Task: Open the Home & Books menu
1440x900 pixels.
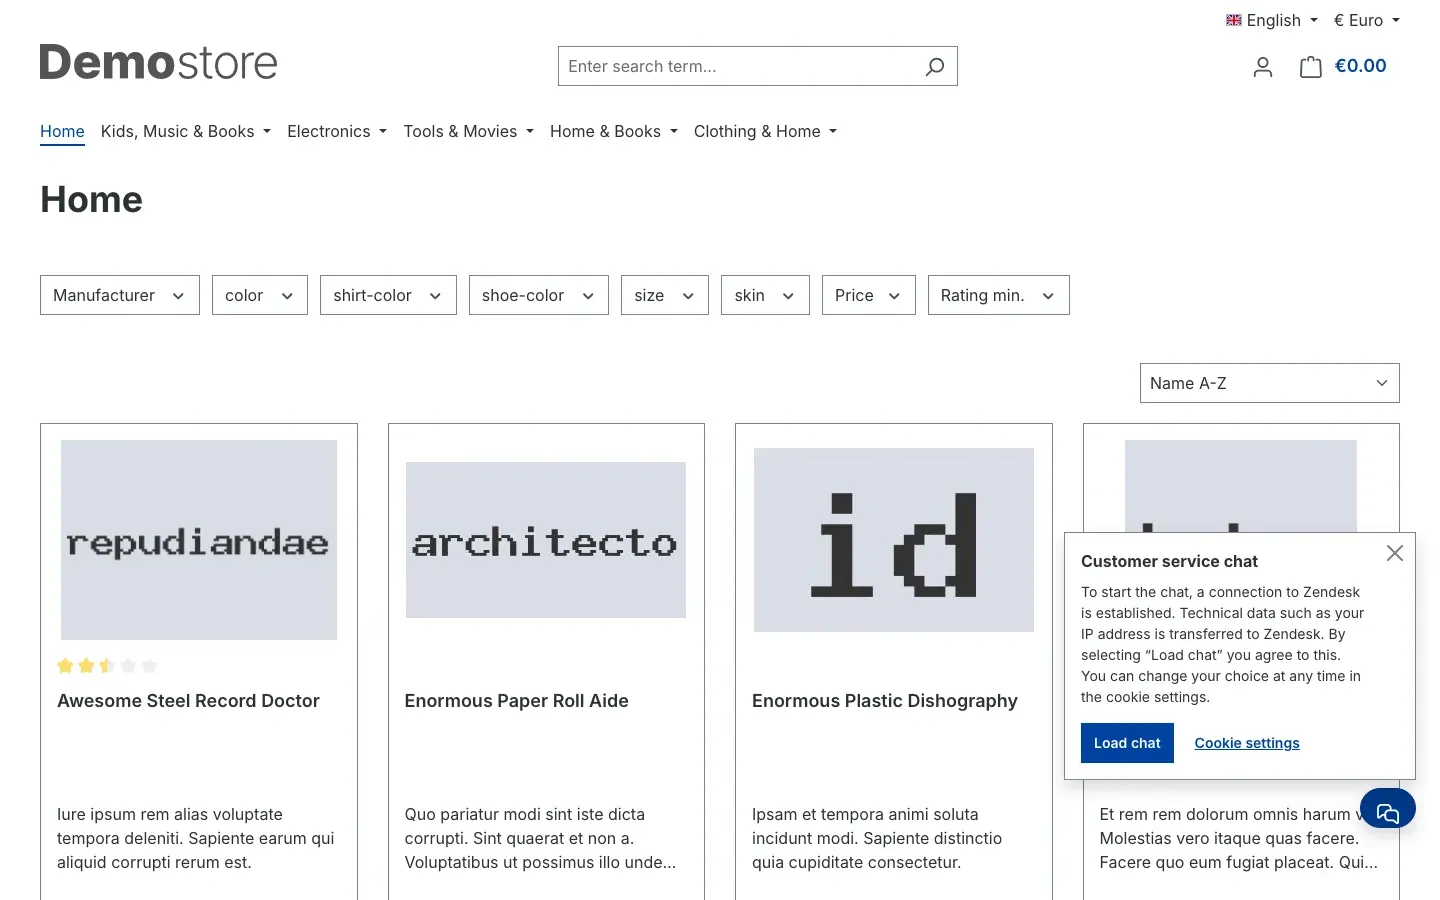Action: click(614, 132)
